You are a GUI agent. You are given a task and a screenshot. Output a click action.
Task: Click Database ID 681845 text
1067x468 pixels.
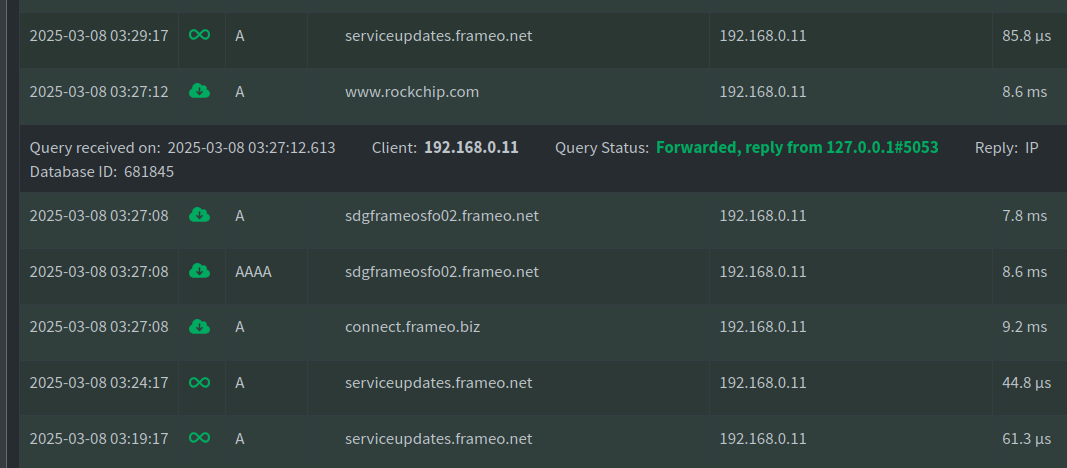click(101, 172)
